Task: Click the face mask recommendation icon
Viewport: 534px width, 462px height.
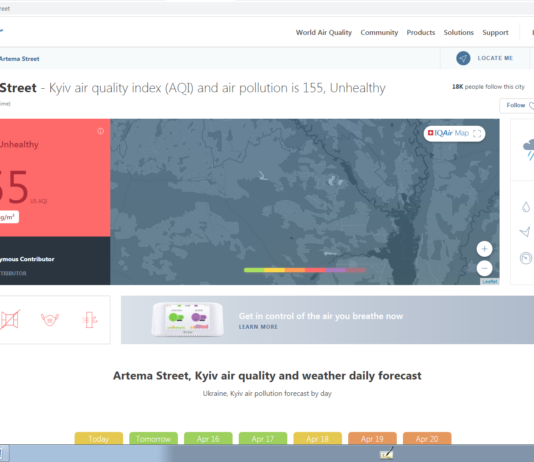Action: 50,320
